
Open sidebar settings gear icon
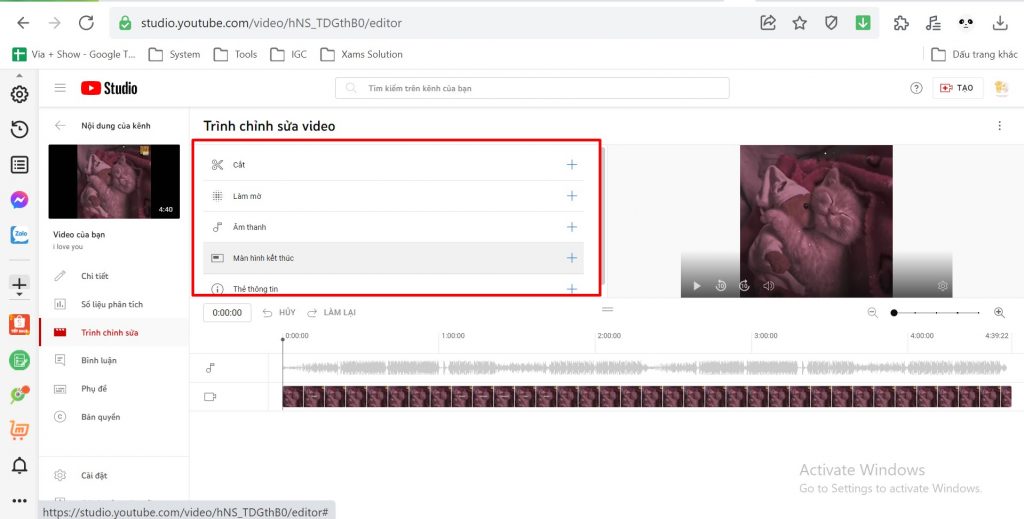20,95
